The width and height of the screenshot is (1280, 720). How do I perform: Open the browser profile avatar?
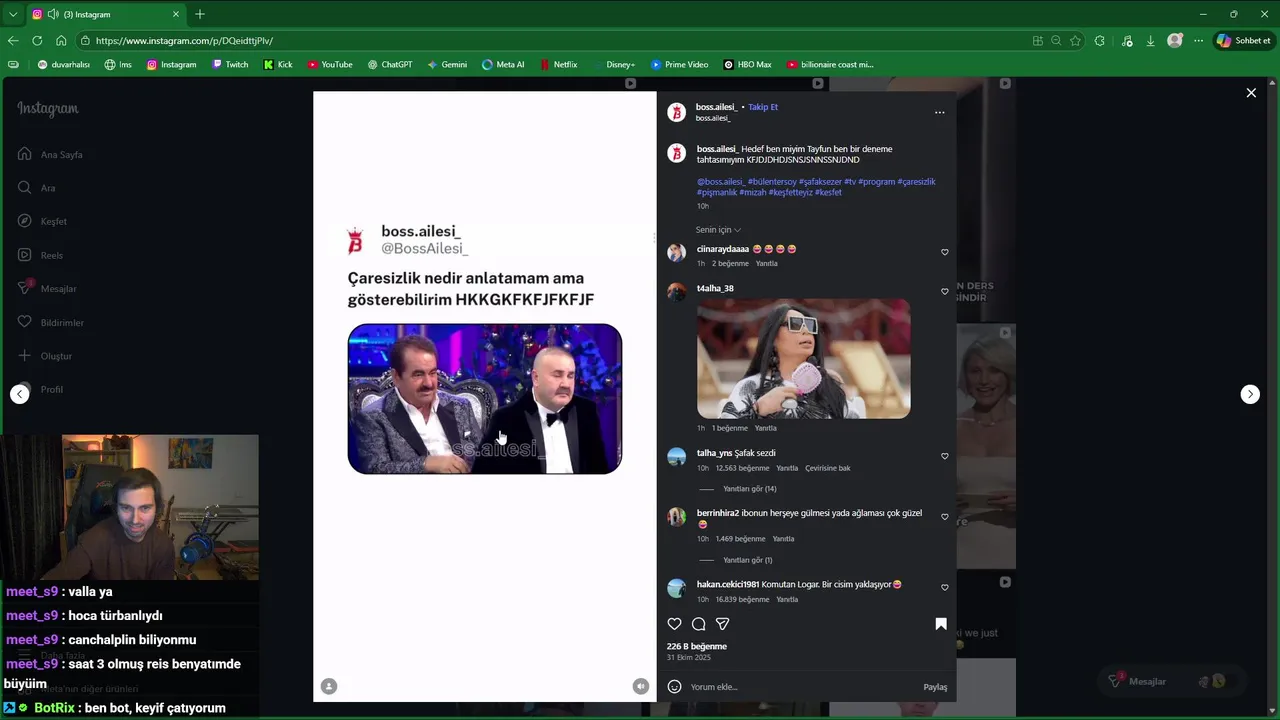pyautogui.click(x=1175, y=41)
